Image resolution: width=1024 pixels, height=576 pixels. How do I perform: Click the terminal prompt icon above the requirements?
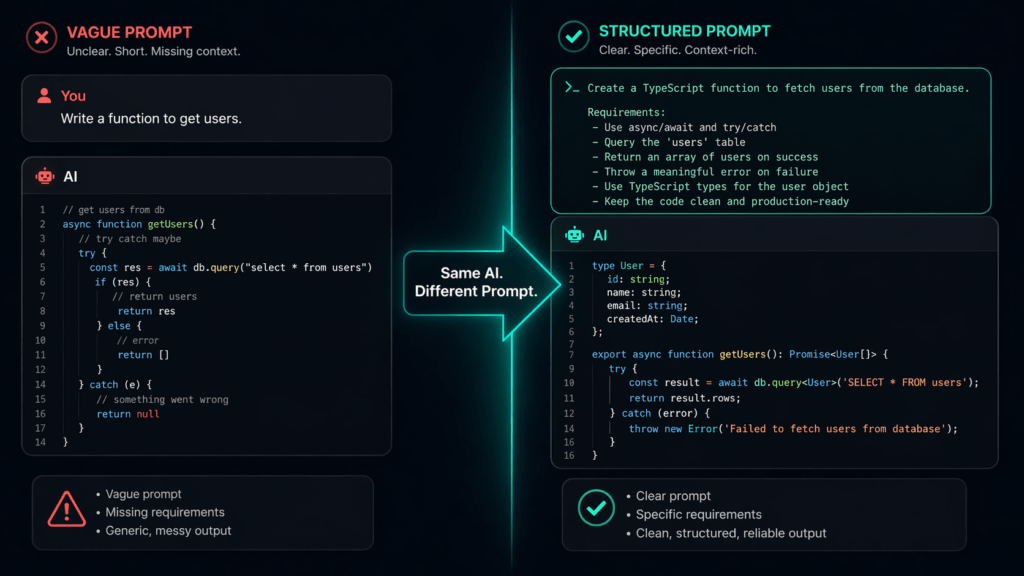click(572, 88)
